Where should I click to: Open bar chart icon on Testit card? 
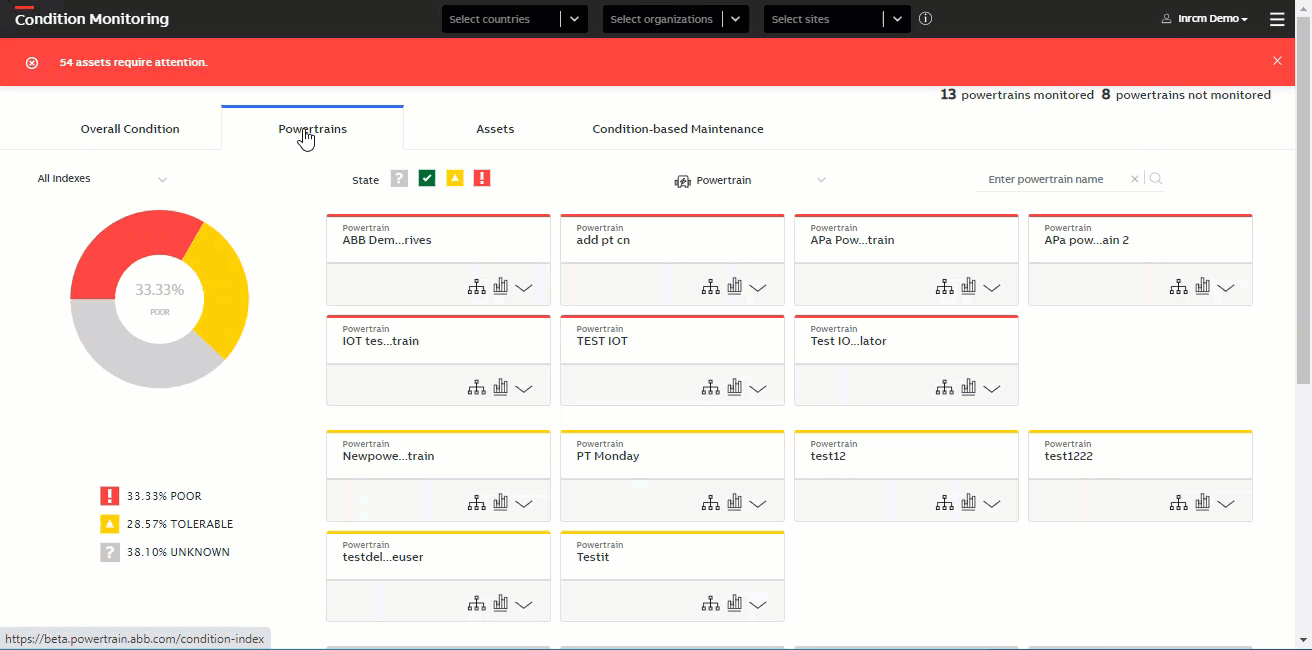point(734,604)
